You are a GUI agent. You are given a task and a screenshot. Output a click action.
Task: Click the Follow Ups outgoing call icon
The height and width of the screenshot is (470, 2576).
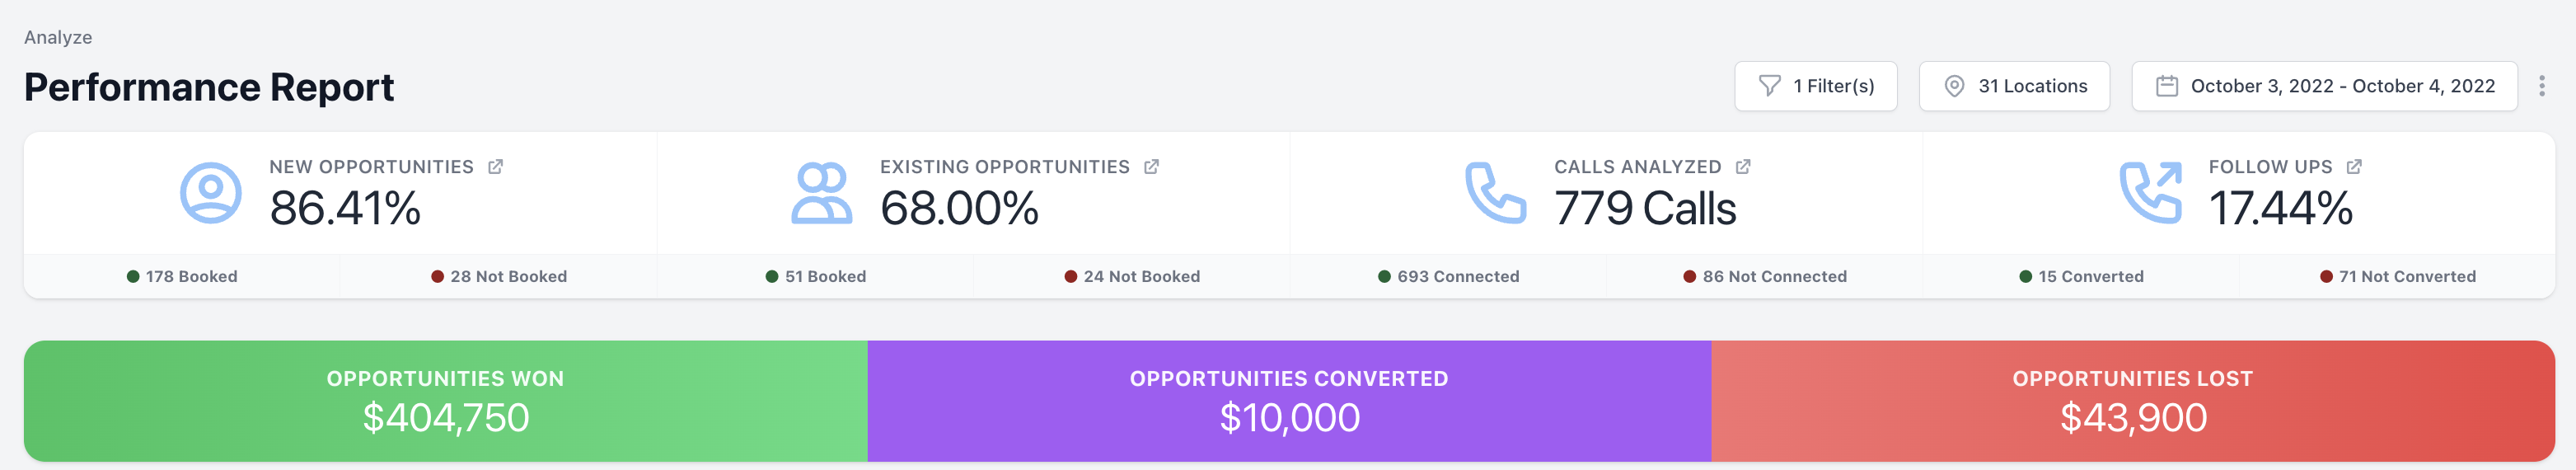pyautogui.click(x=2151, y=193)
